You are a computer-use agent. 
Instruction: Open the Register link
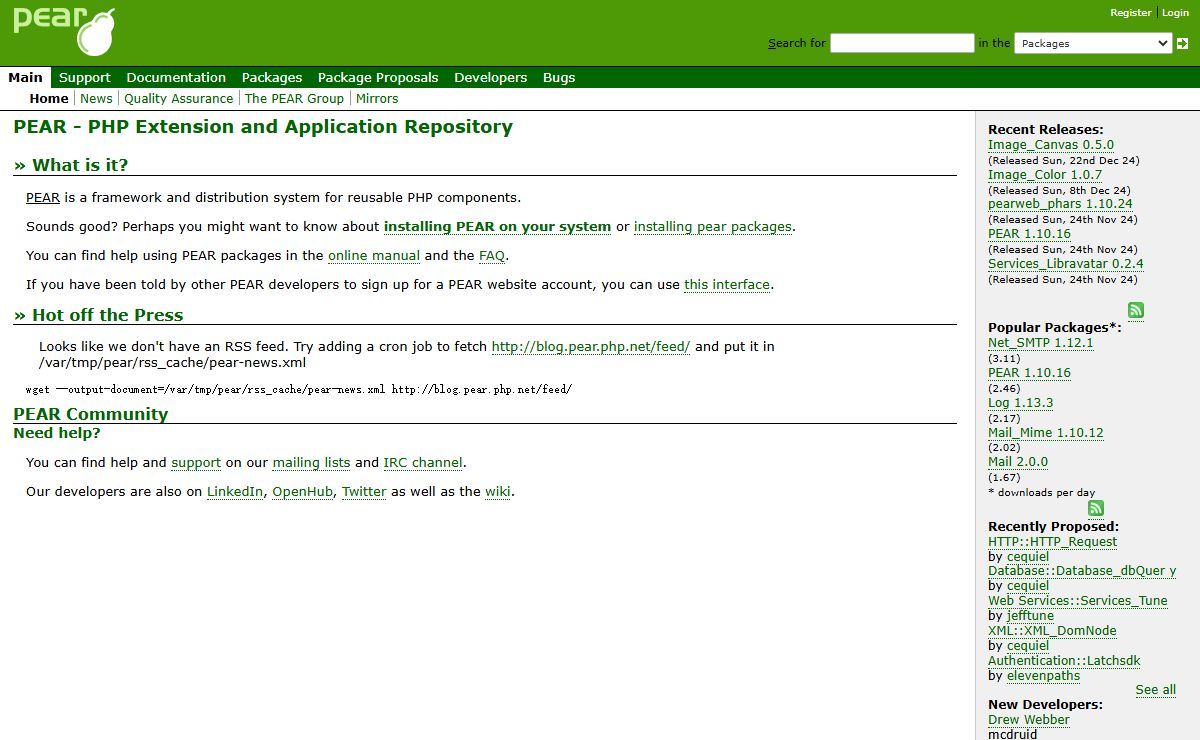1131,13
